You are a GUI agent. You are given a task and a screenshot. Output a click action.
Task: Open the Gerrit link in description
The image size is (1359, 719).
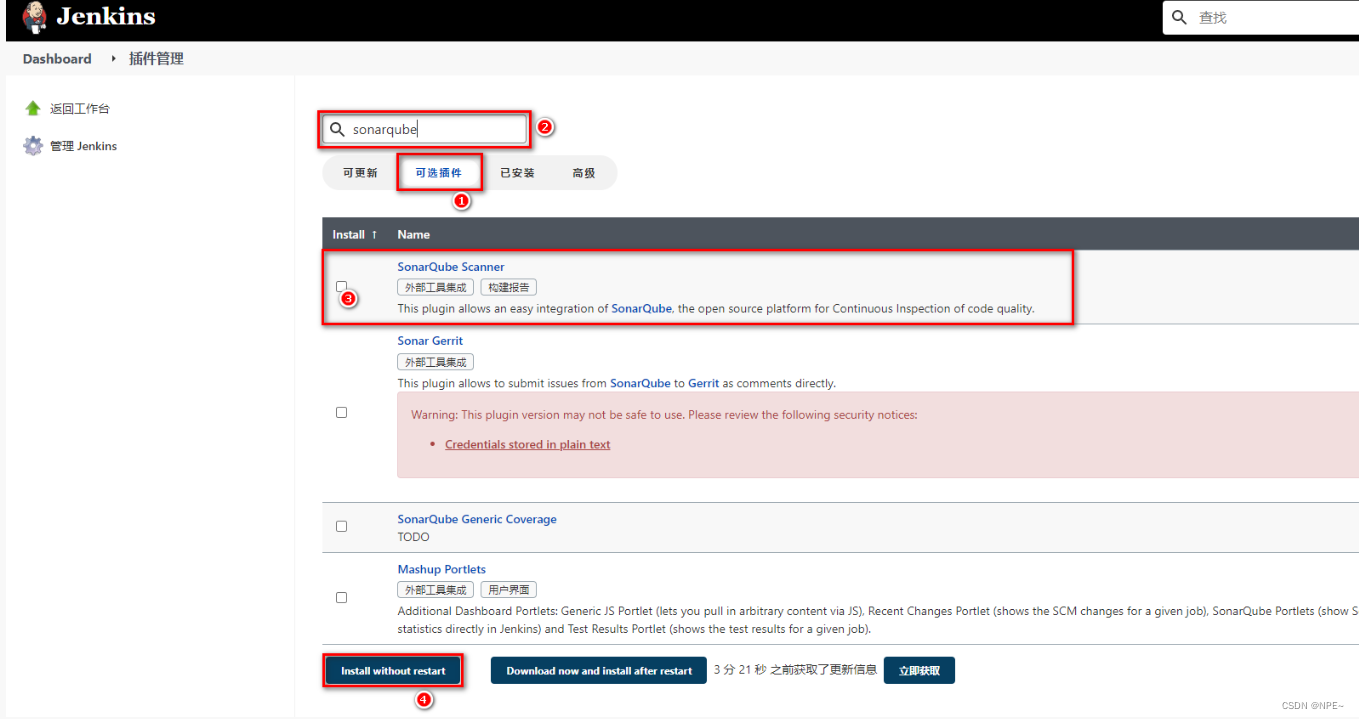click(x=704, y=383)
